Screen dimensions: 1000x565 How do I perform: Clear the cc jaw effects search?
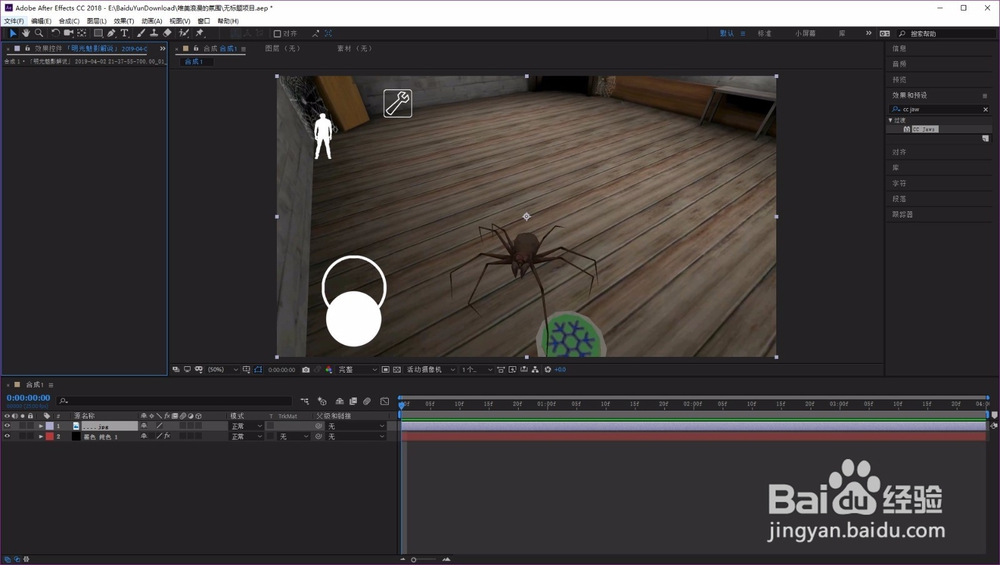click(985, 110)
